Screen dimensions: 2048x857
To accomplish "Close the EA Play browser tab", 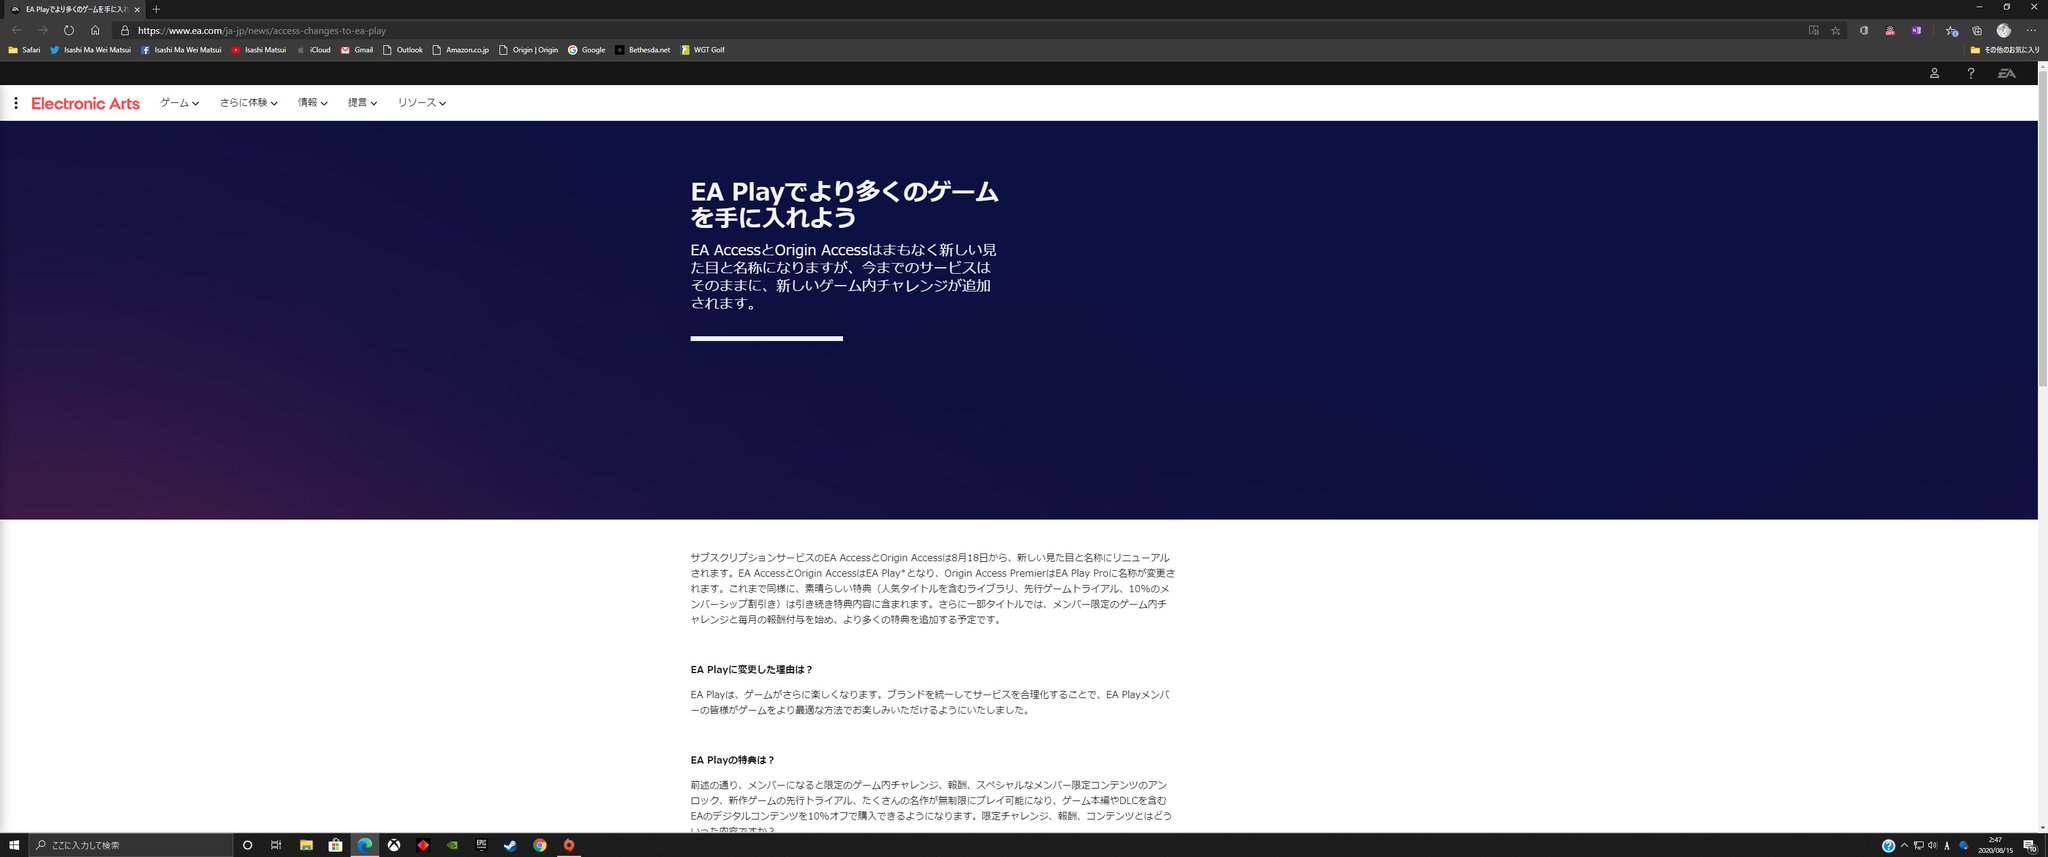I will point(137,9).
